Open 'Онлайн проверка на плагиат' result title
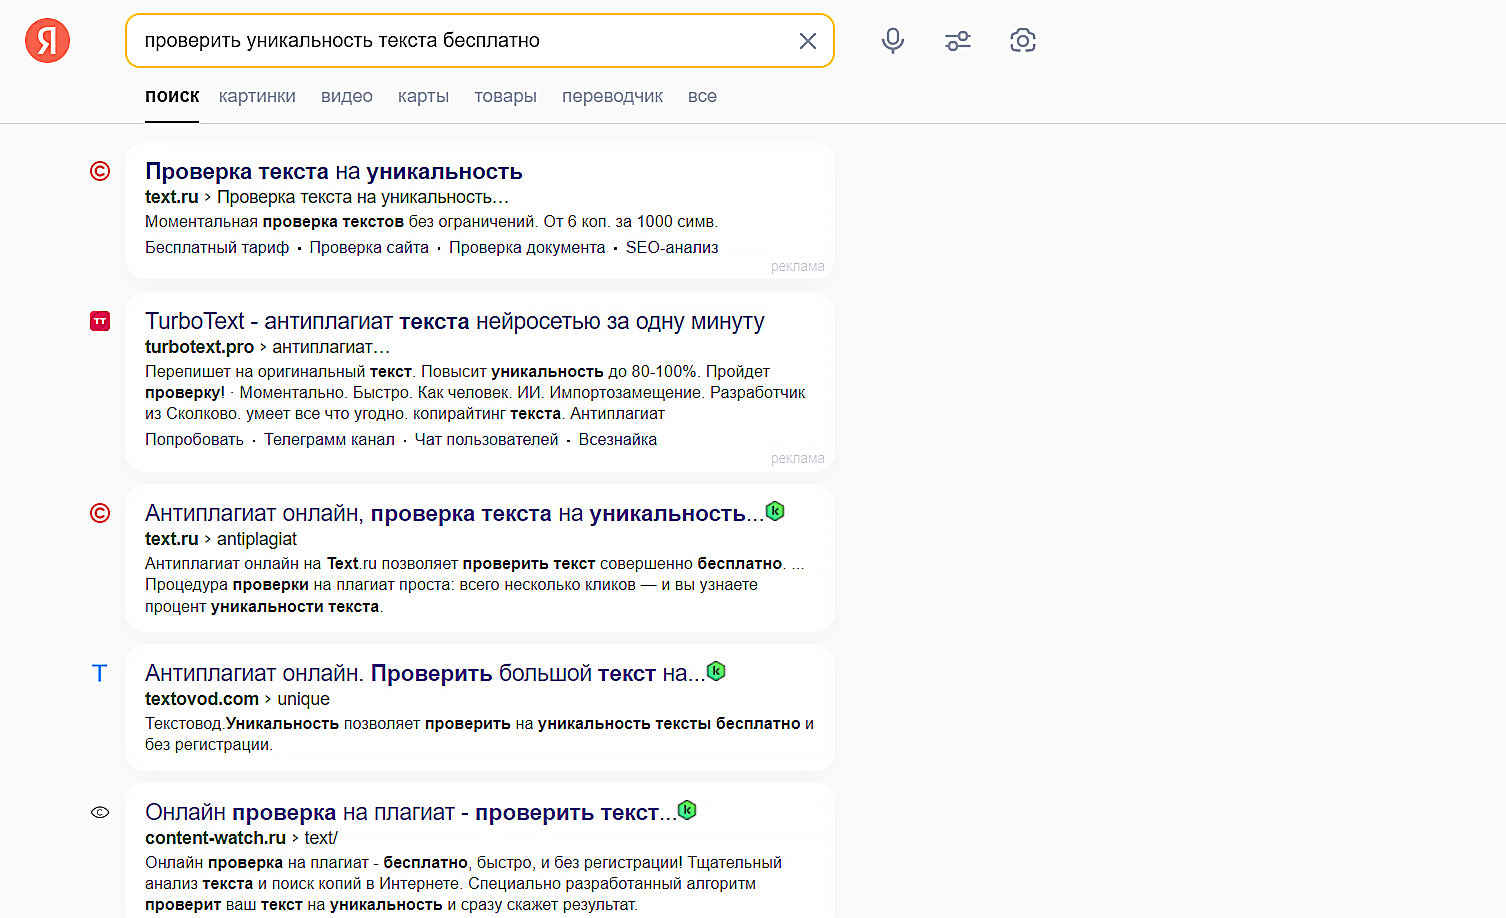 click(x=411, y=812)
